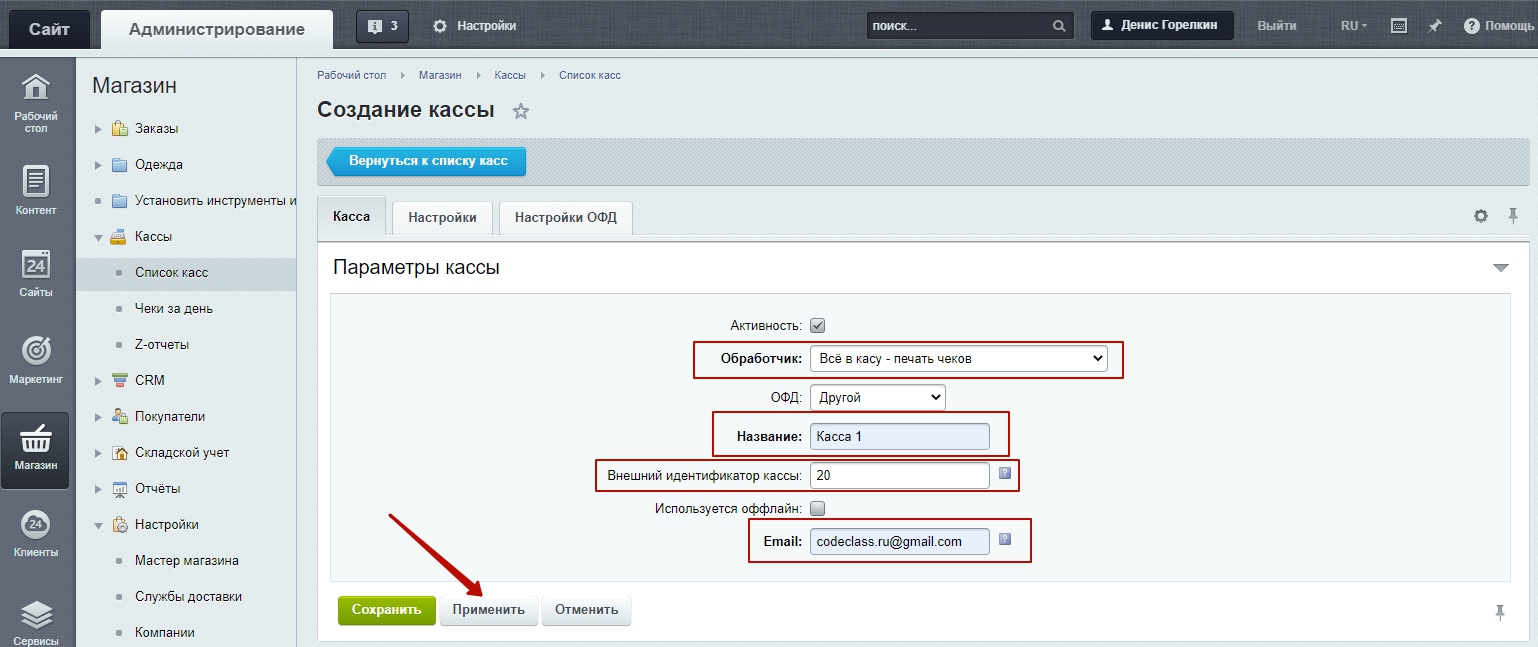Open the Сайты section icon

pos(35,273)
